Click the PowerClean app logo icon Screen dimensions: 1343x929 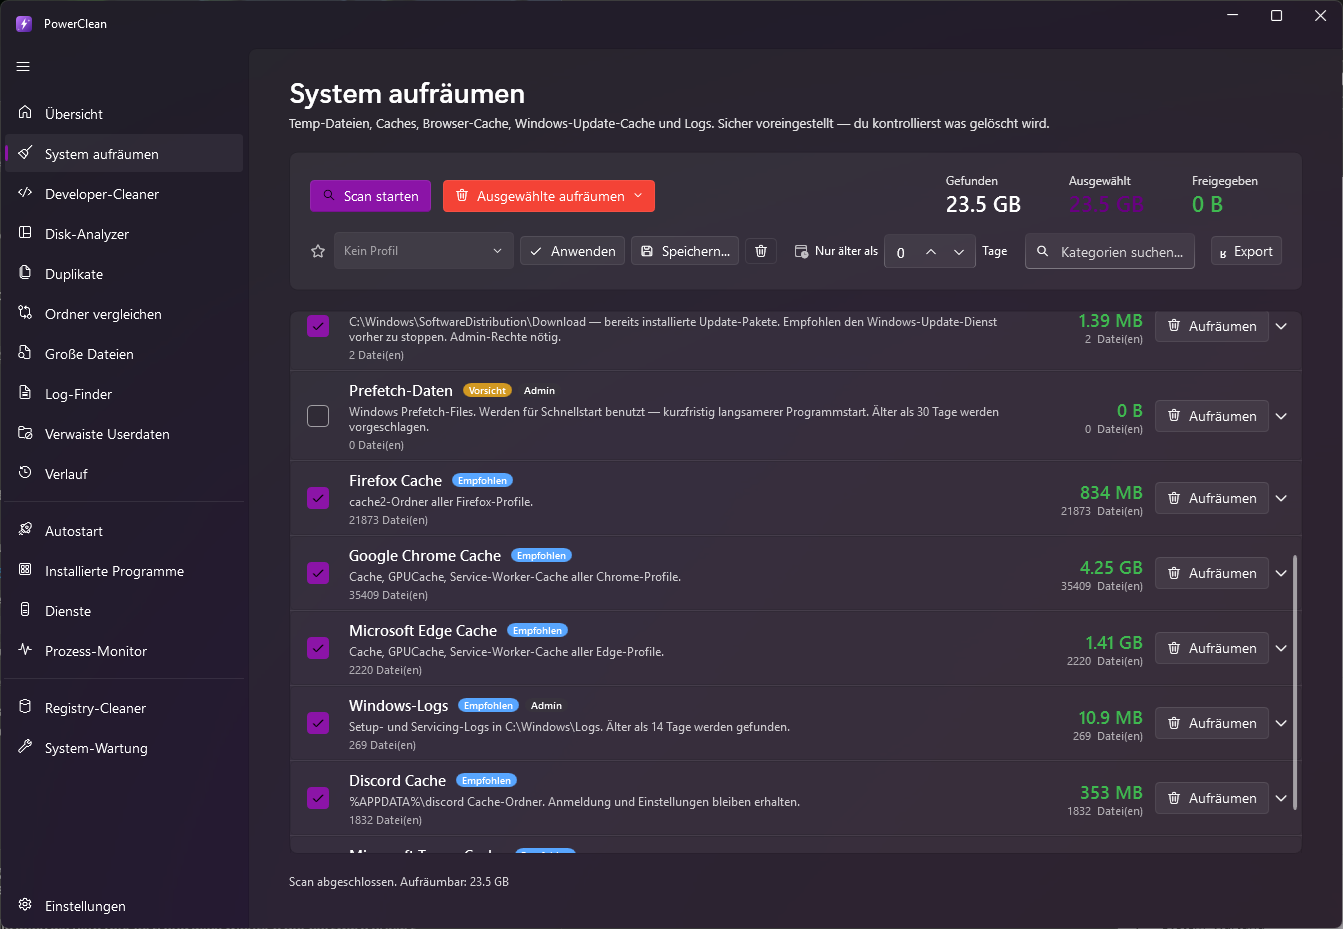[24, 23]
